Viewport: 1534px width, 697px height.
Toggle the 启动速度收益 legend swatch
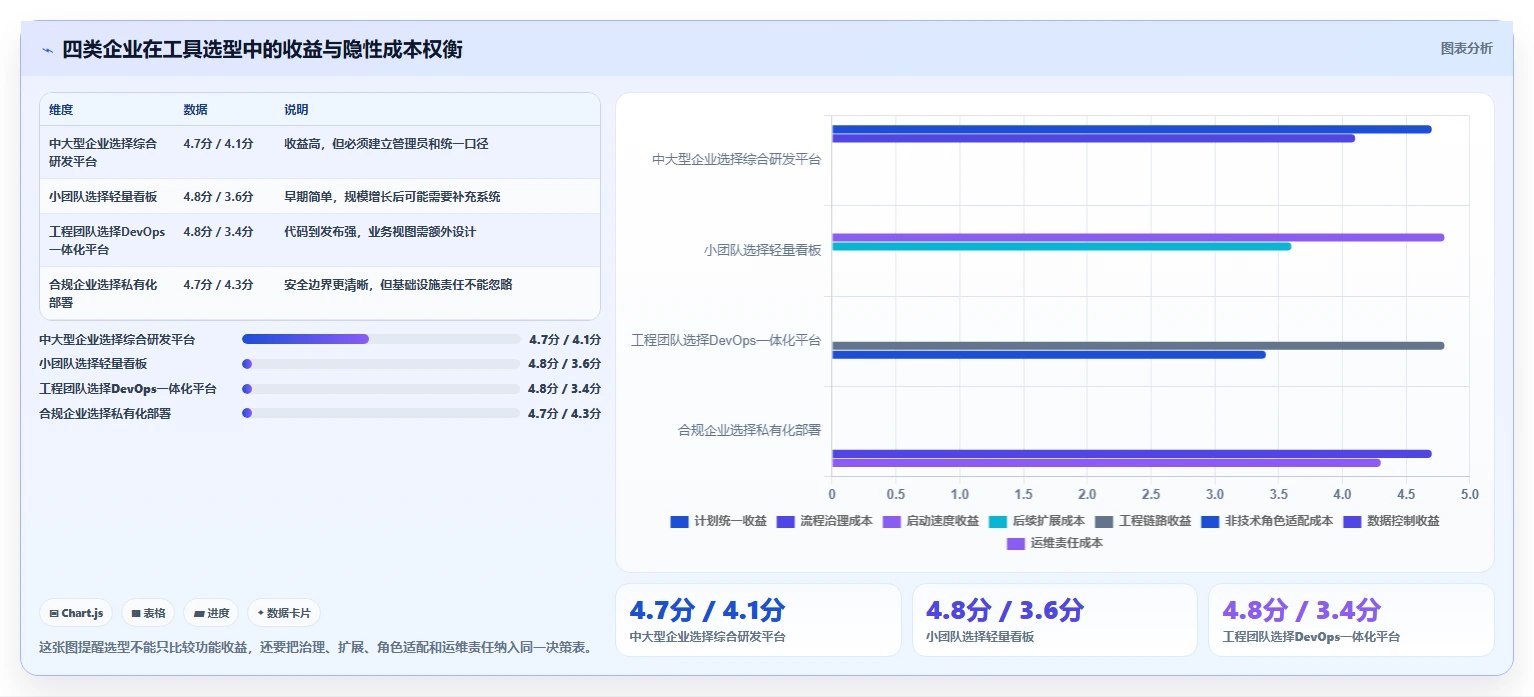click(x=891, y=521)
